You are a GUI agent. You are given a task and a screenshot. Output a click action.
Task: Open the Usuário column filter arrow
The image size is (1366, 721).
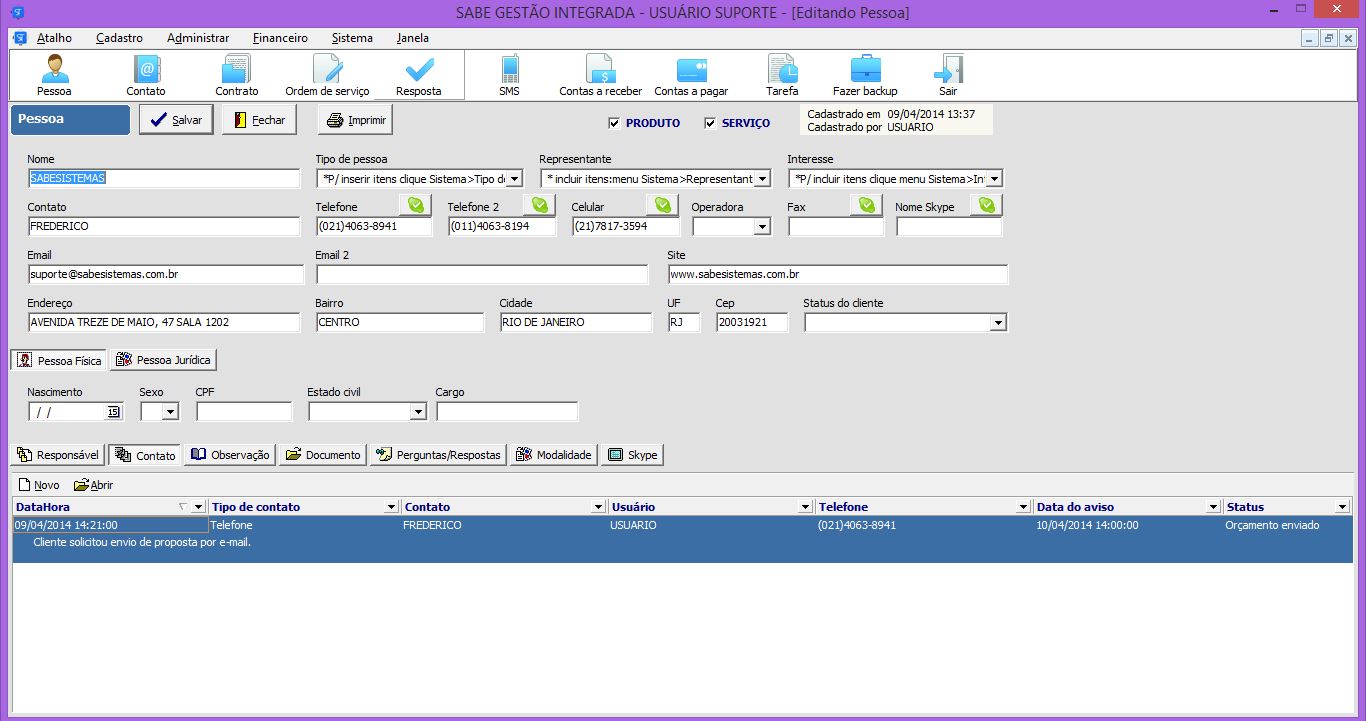805,507
